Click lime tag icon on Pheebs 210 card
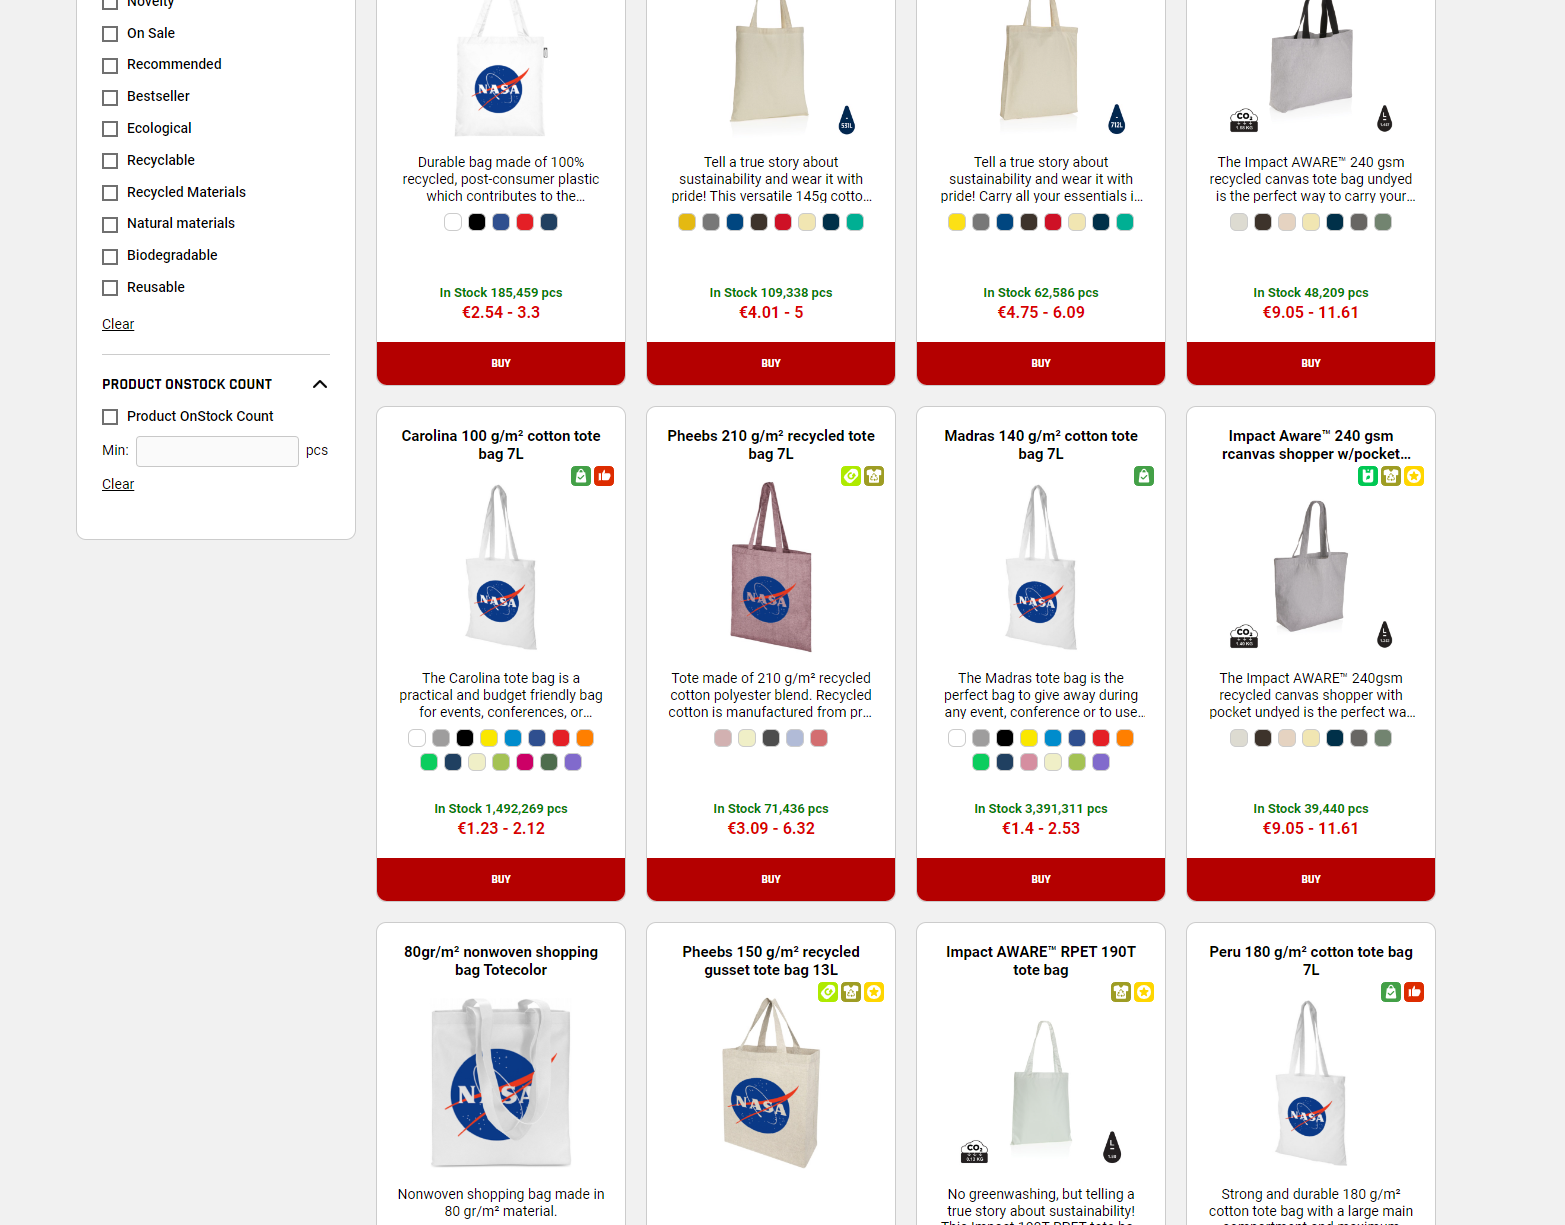 (851, 476)
